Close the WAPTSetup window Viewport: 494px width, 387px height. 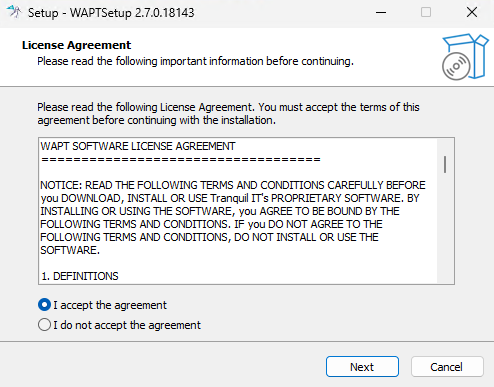pos(472,13)
